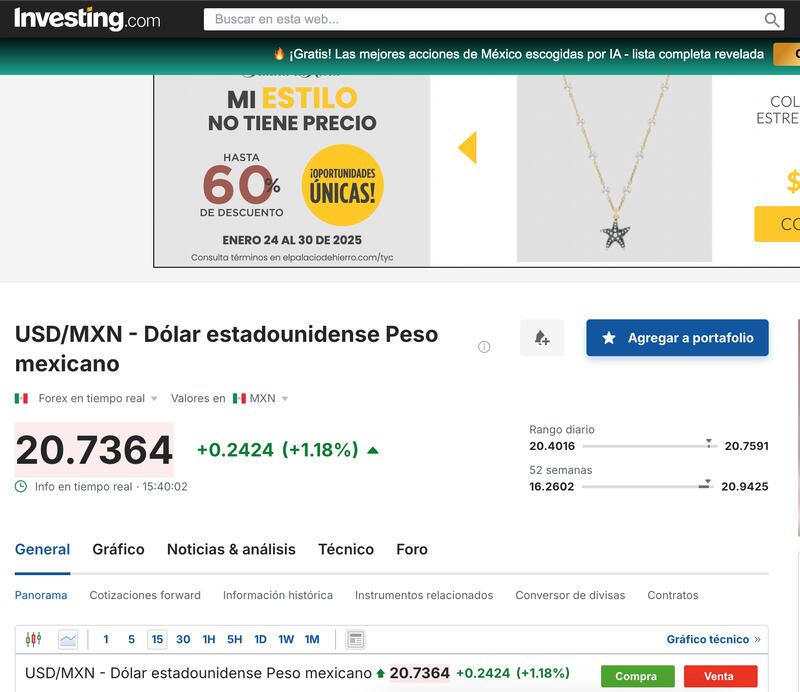Click the yellow left arrow on ad
The width and height of the screenshot is (800, 692).
[x=467, y=148]
